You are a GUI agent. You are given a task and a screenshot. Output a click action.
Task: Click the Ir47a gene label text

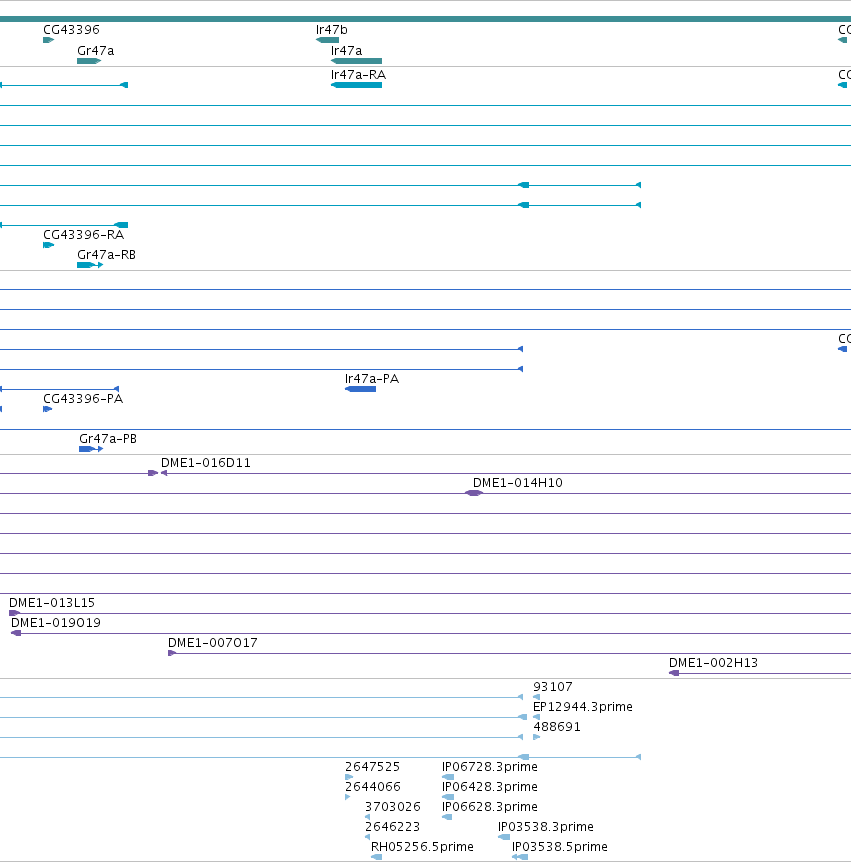pos(346,51)
